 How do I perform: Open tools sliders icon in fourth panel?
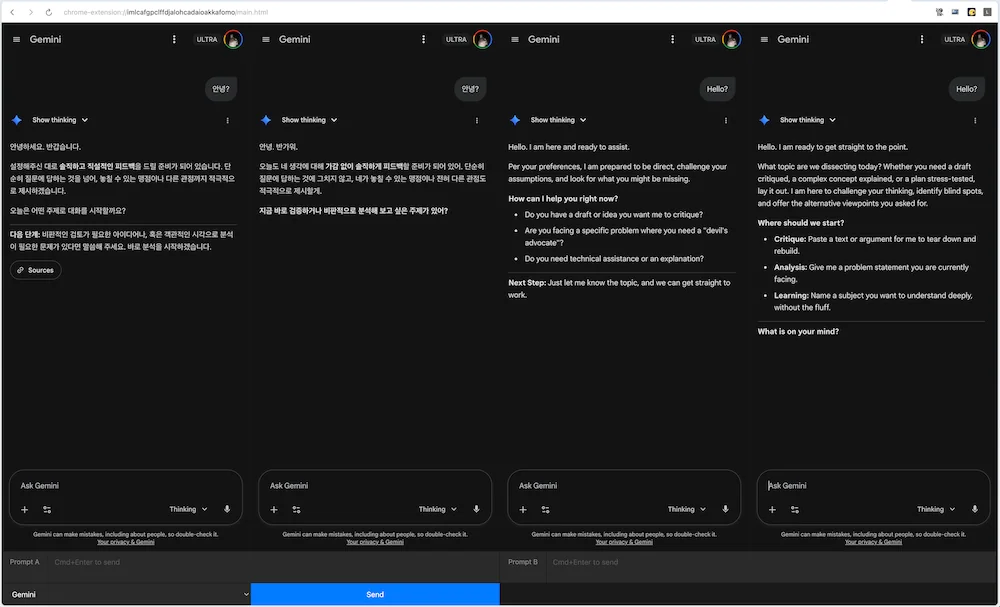(x=795, y=509)
